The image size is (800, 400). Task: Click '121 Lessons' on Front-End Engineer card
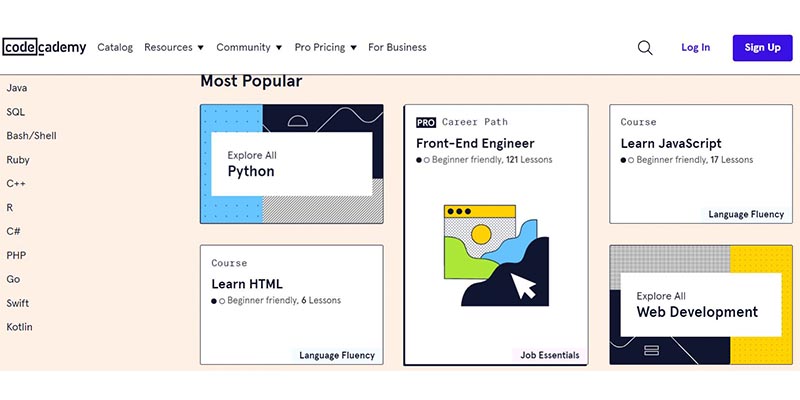(x=529, y=160)
